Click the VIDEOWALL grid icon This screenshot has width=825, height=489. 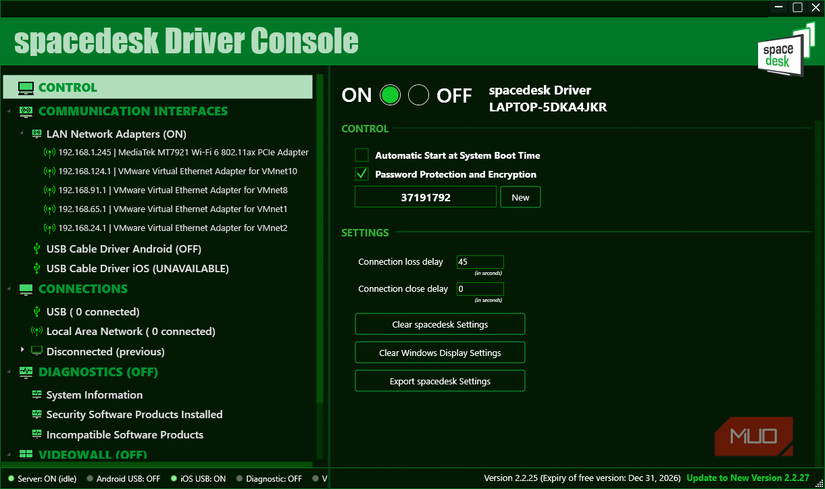tap(26, 454)
